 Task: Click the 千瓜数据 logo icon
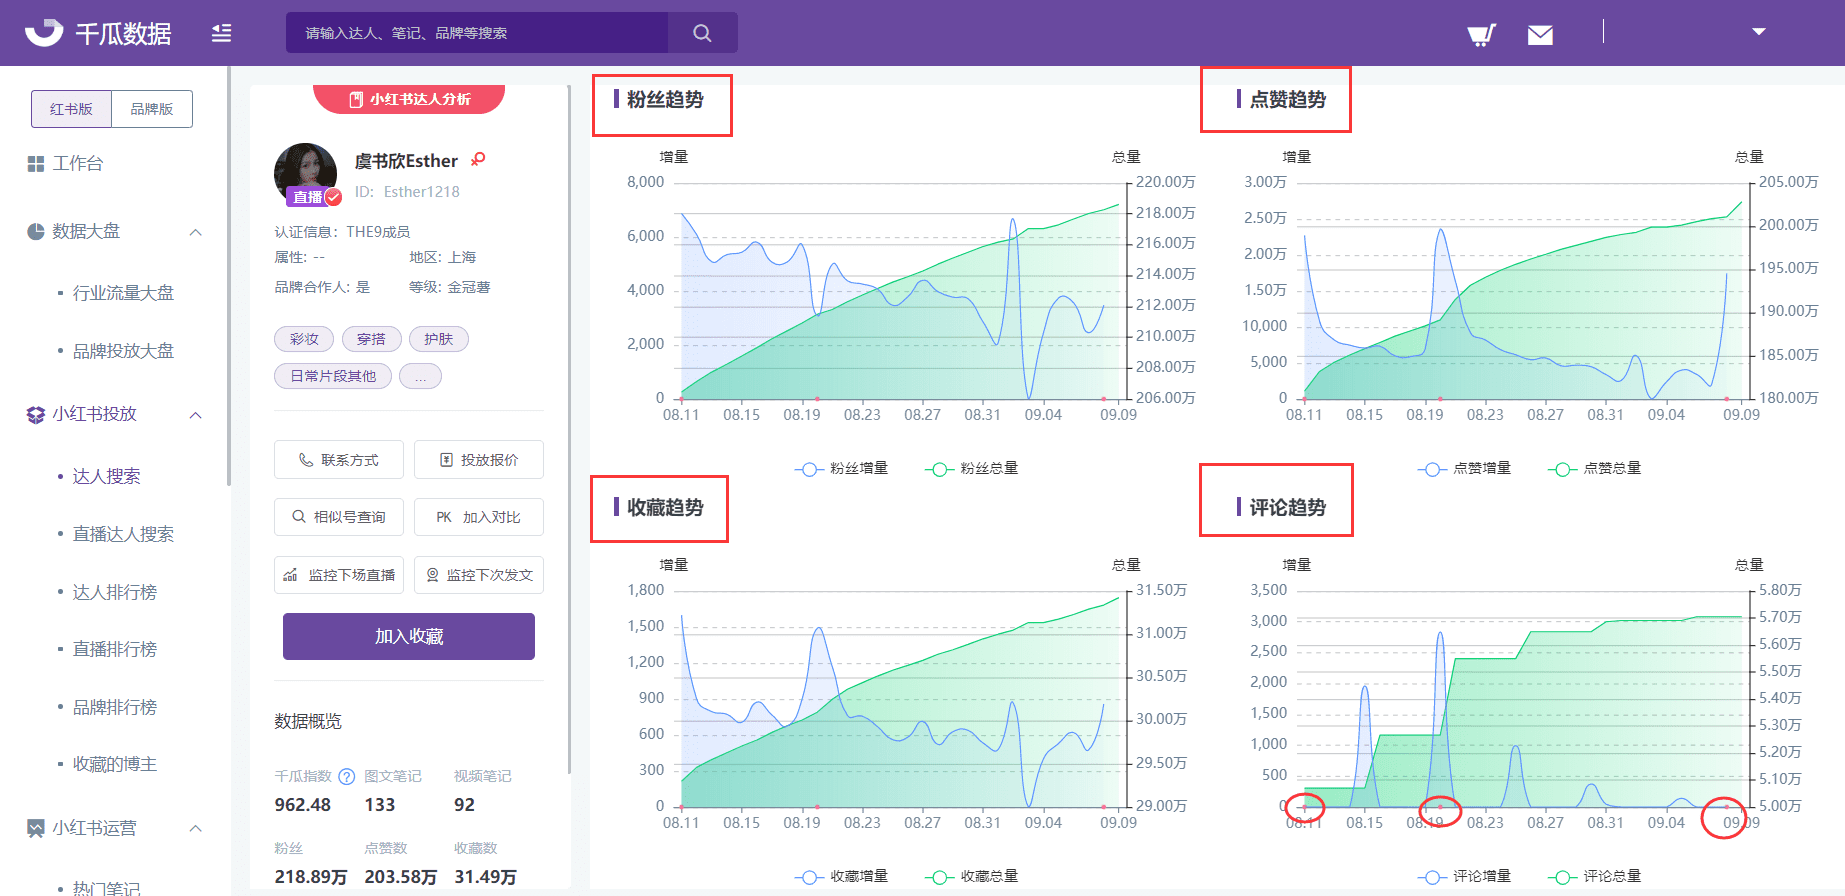pos(44,33)
